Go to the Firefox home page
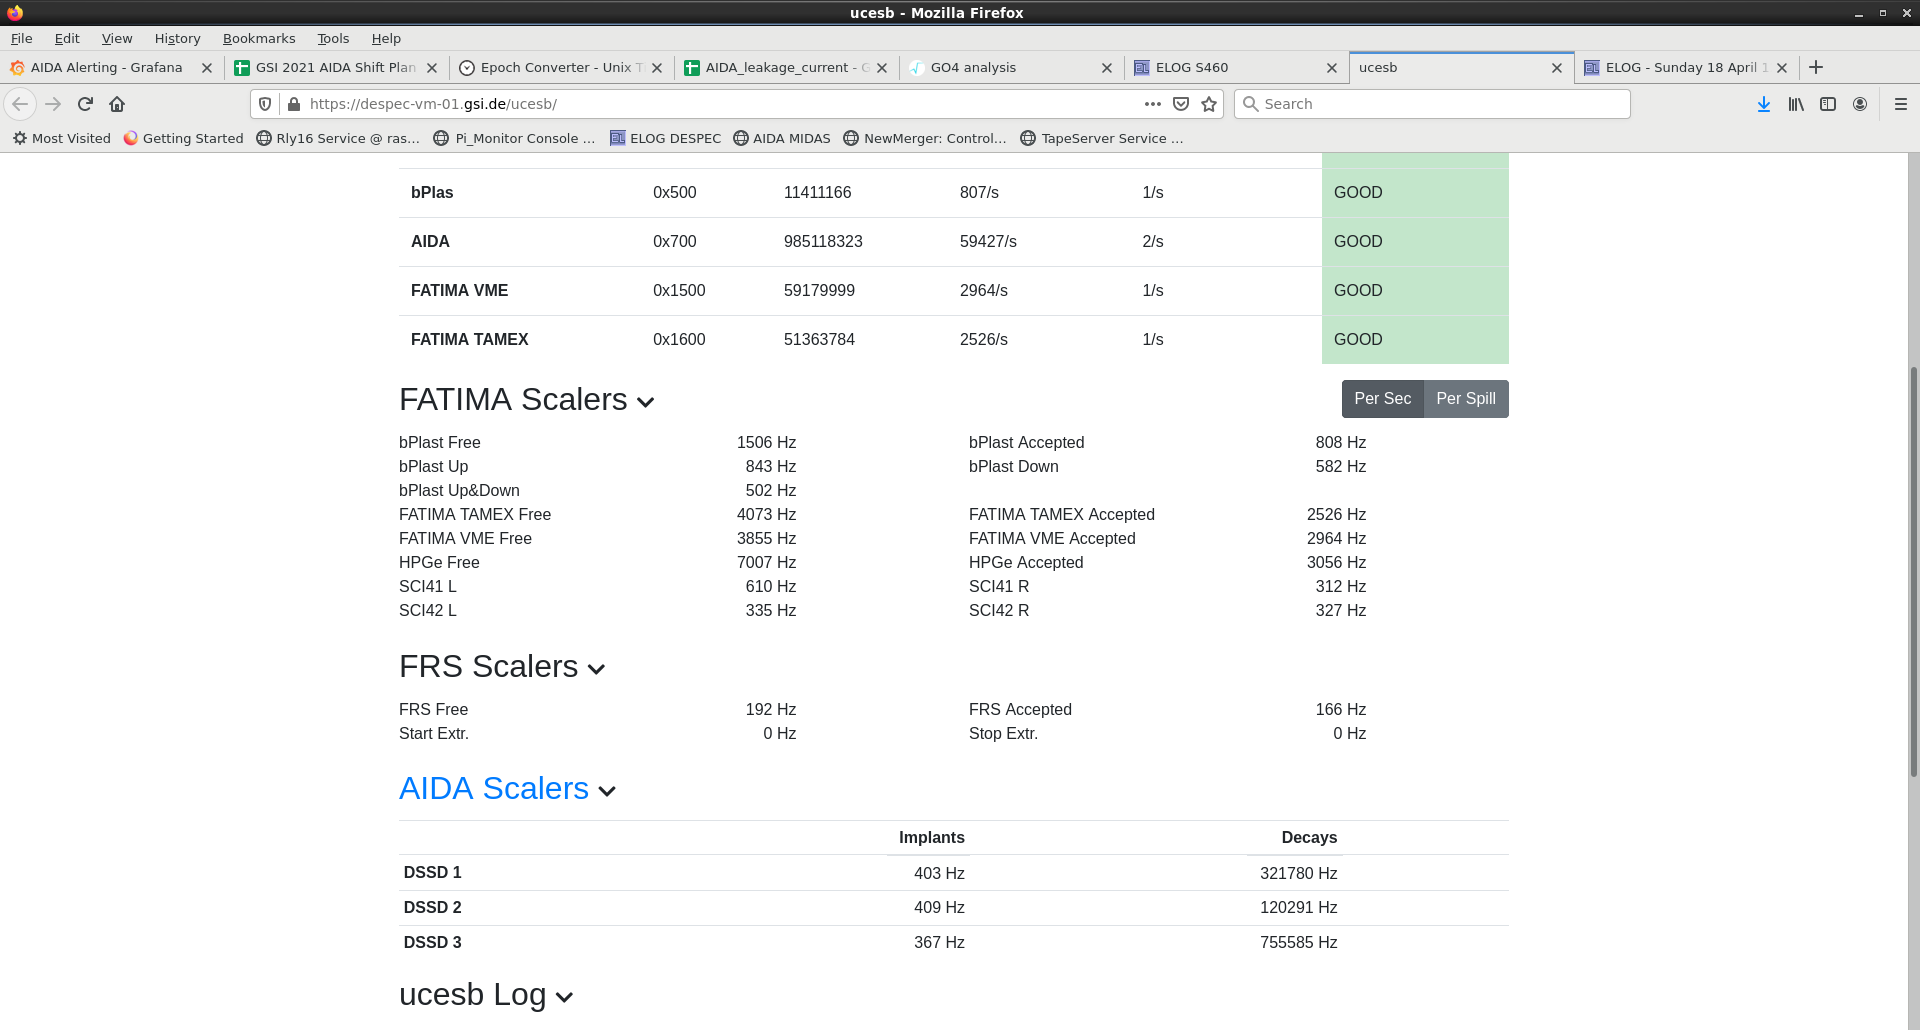This screenshot has width=1920, height=1030. coord(117,104)
